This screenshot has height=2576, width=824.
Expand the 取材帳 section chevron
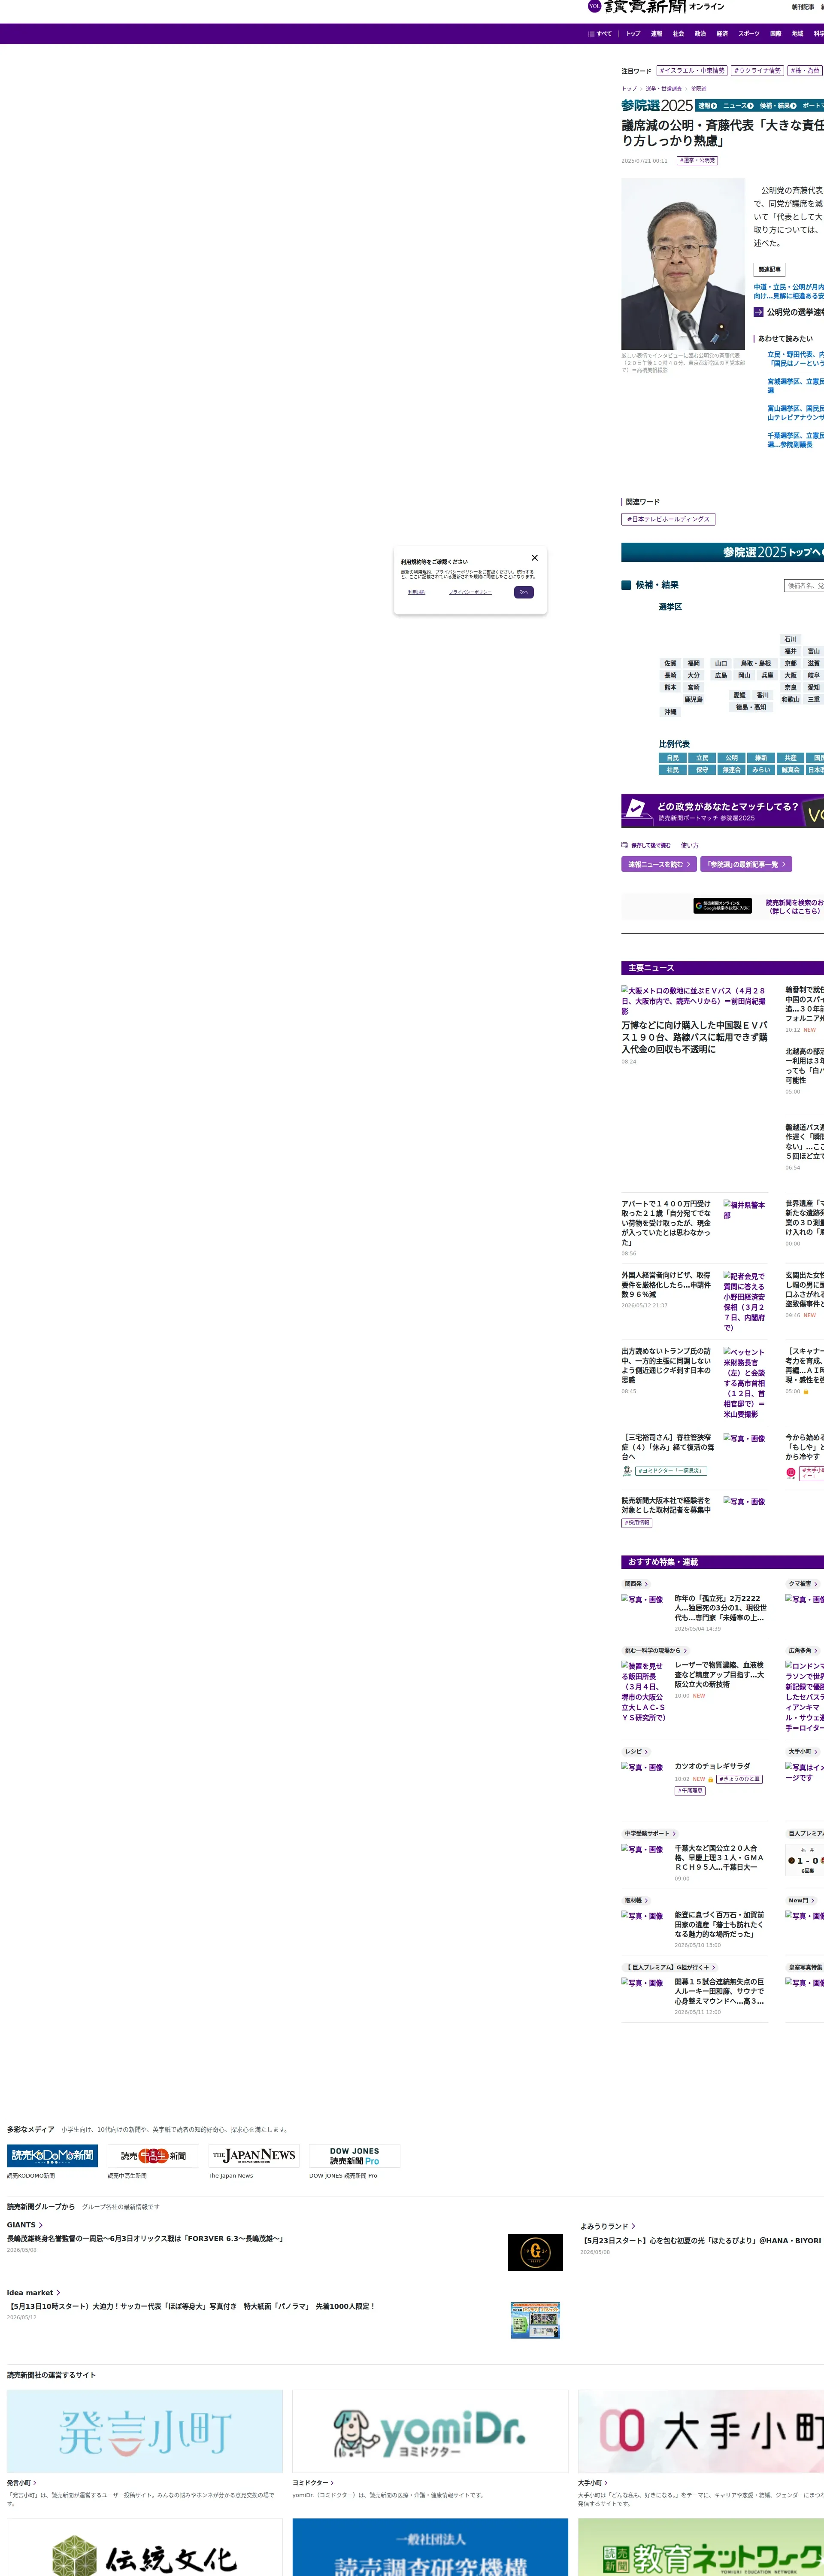[646, 1901]
